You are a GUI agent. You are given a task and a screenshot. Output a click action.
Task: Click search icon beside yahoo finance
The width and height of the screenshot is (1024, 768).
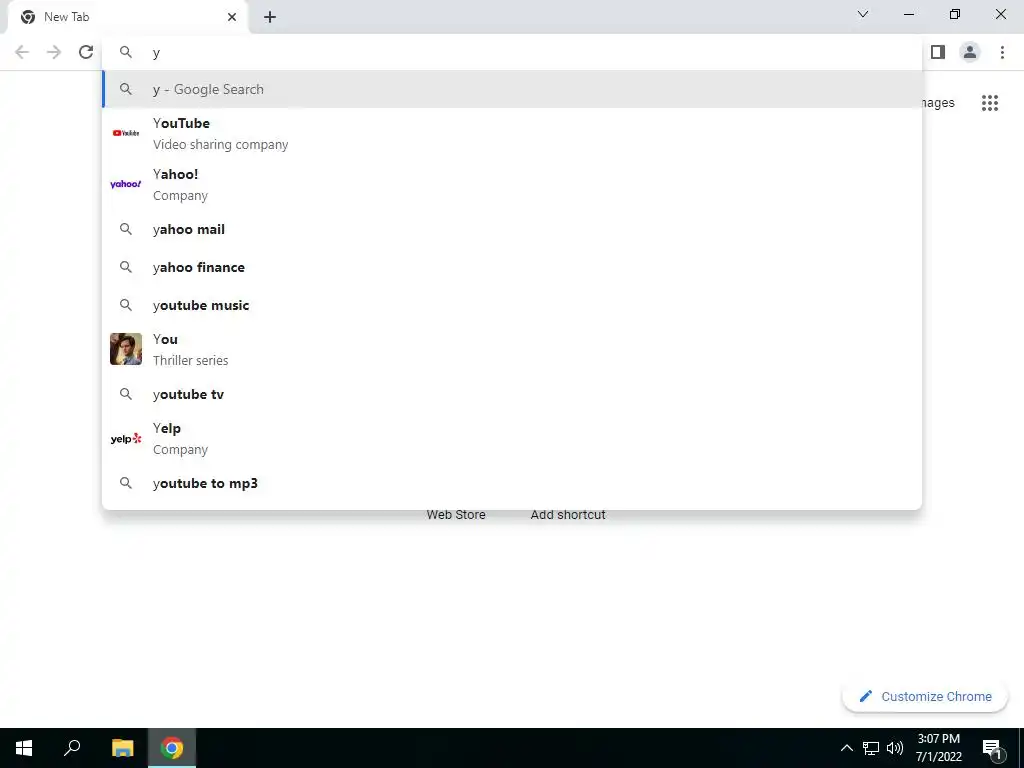click(x=126, y=267)
